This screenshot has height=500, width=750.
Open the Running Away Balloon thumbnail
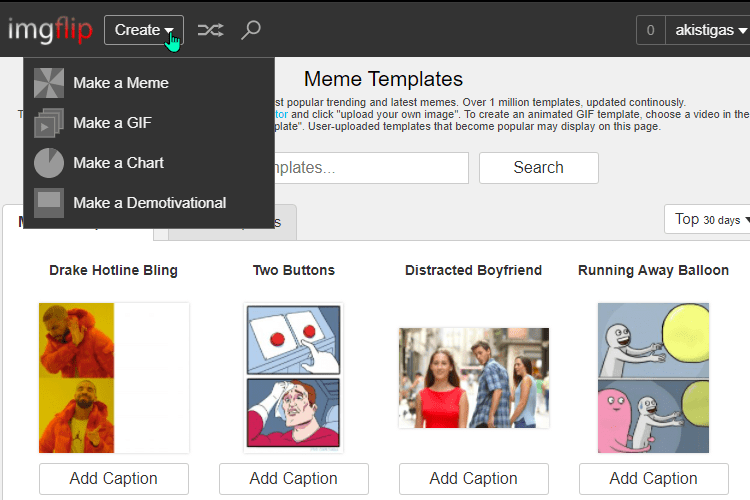click(653, 378)
